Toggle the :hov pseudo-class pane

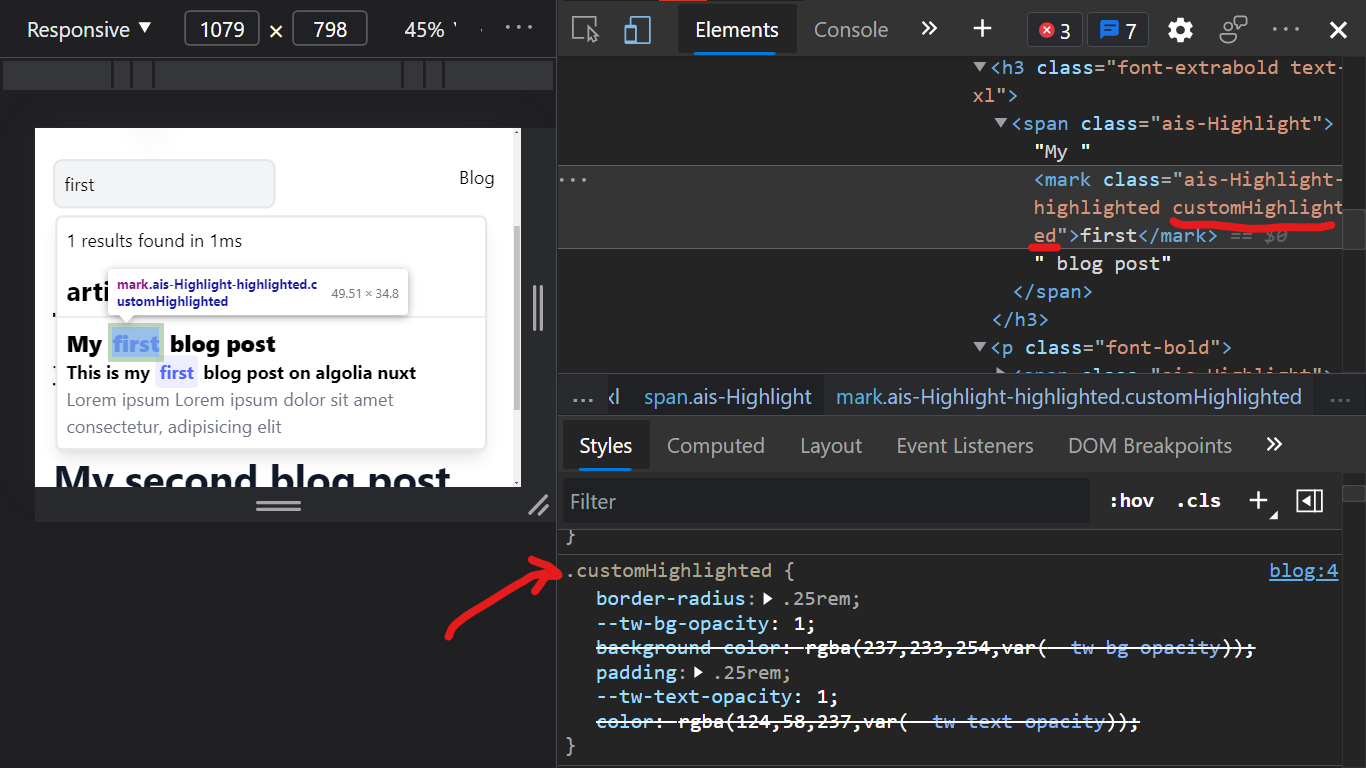1131,500
